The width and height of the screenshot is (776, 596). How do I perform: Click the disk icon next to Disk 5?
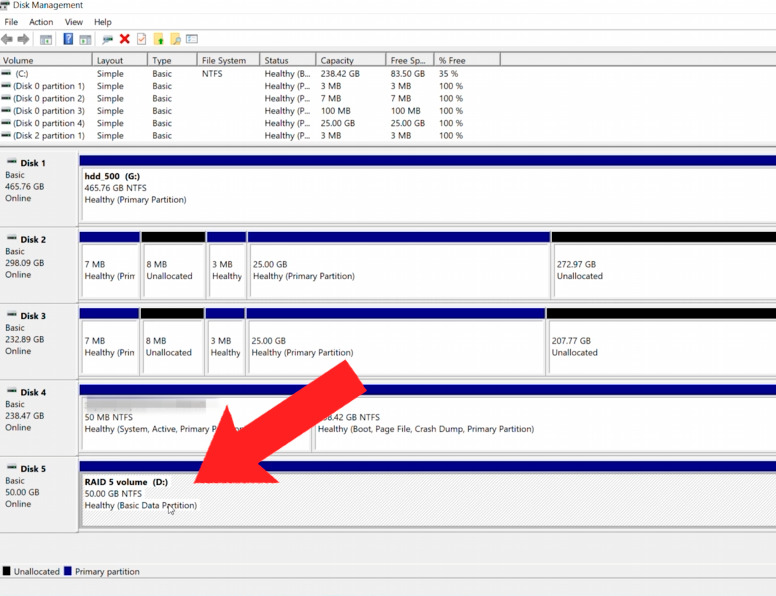coord(11,467)
